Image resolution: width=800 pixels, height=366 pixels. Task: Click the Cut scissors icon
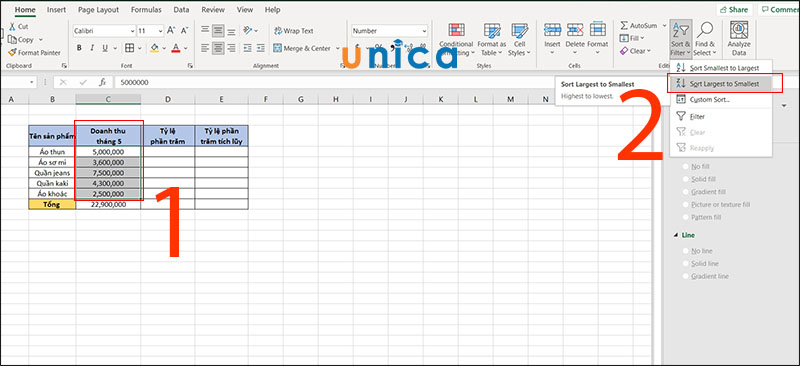tap(11, 27)
